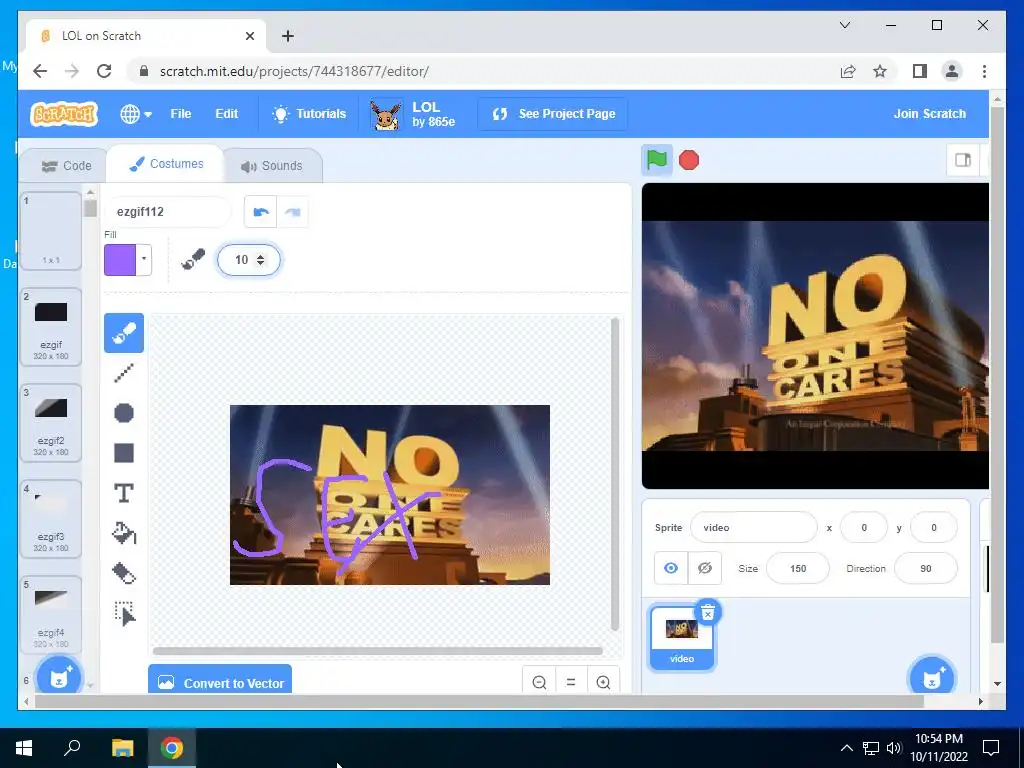Open Chrome three-dot menu
This screenshot has width=1024, height=768.
[x=984, y=71]
